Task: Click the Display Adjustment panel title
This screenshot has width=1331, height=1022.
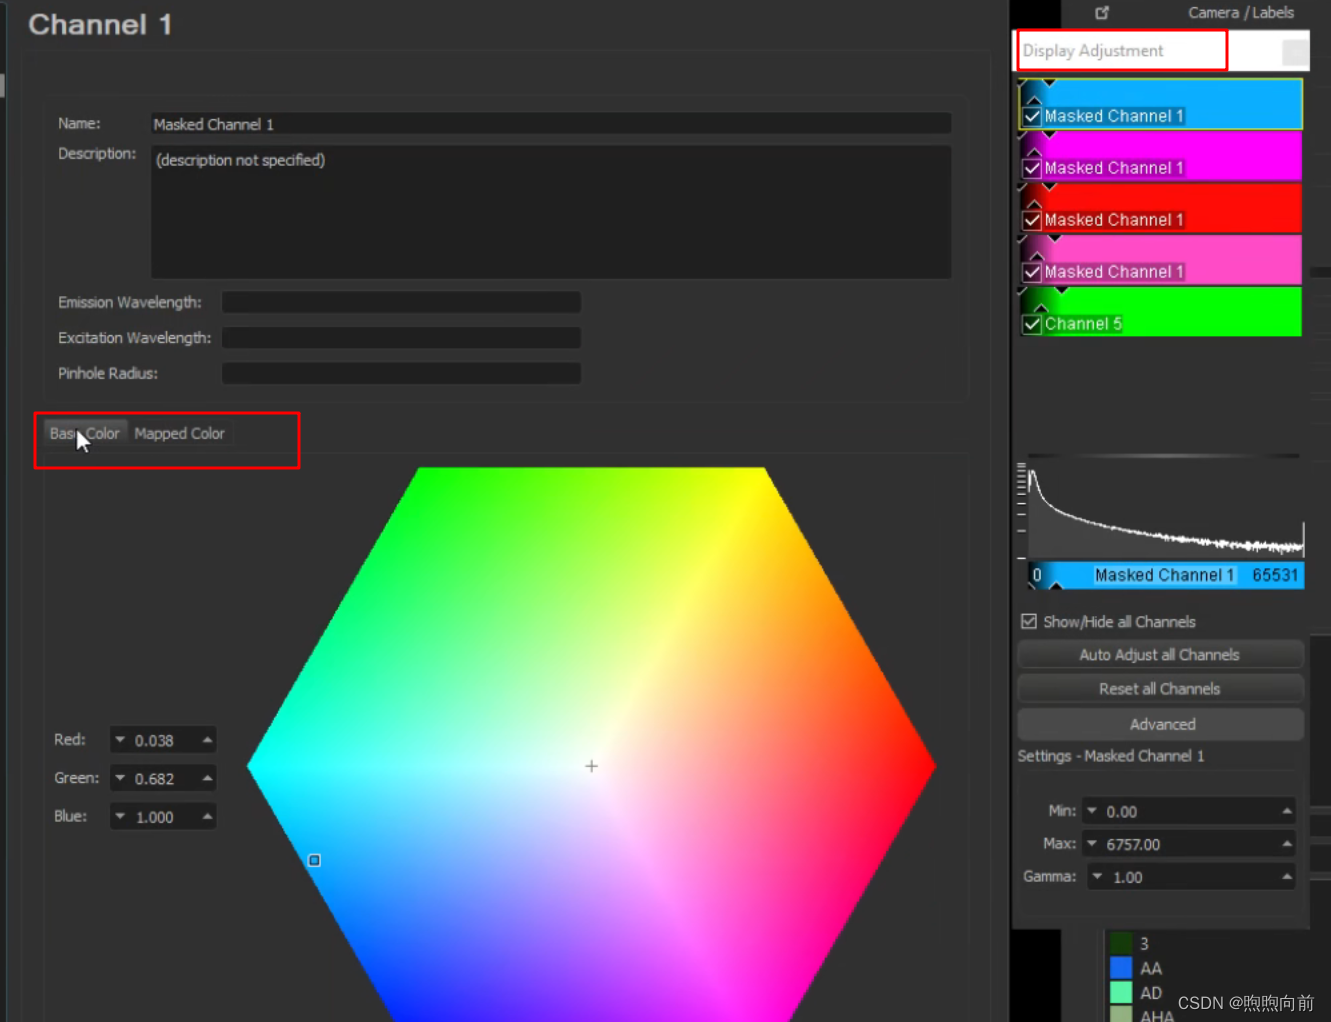Action: click(x=1093, y=51)
